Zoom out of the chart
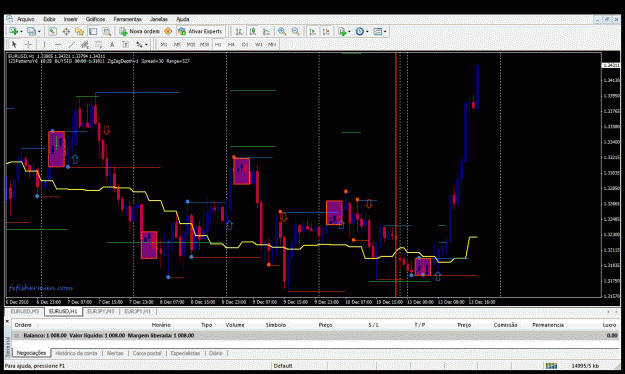625x374 pixels. 295,31
